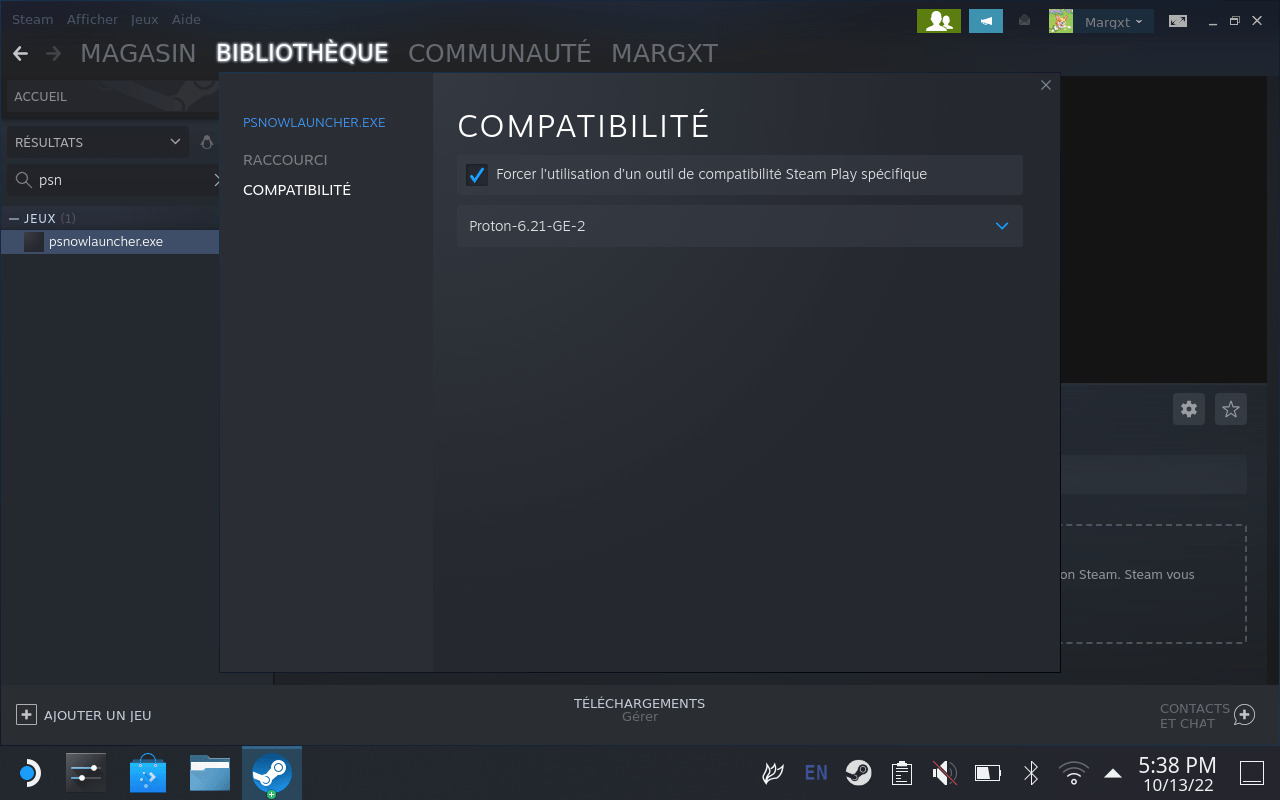Open the Afficher menu
The image size is (1280, 800).
pos(92,19)
